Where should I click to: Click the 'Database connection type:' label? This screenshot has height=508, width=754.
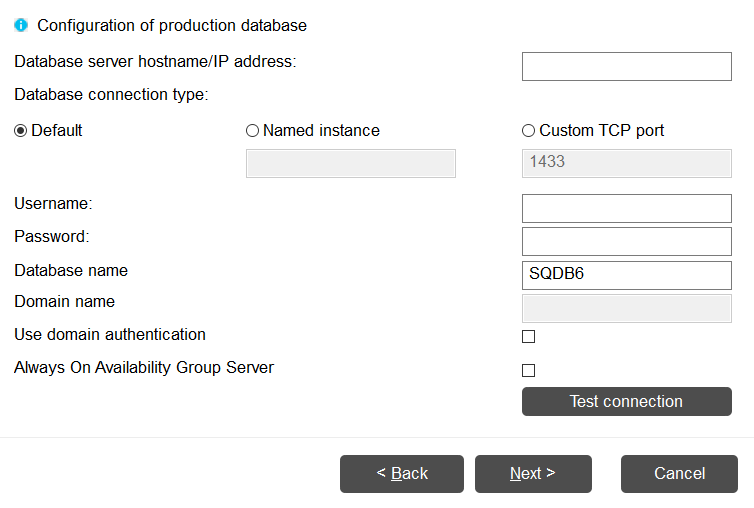click(x=111, y=95)
